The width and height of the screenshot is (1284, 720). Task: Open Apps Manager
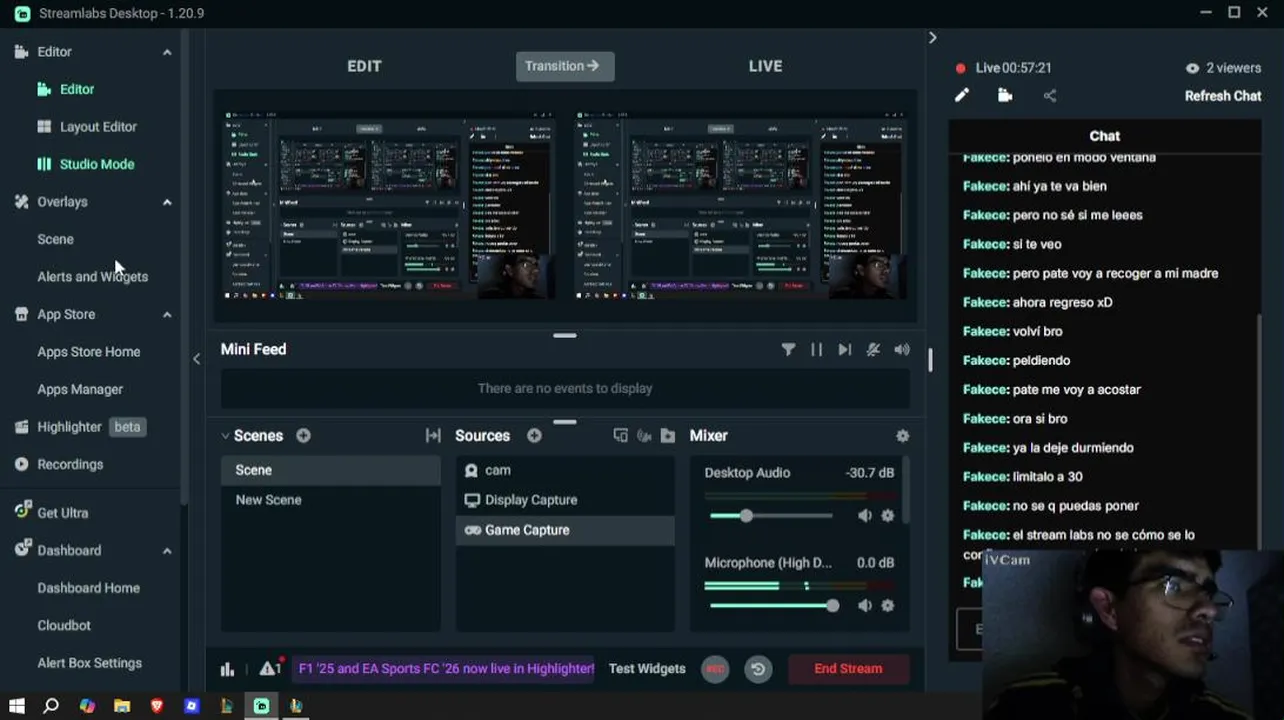pyautogui.click(x=80, y=389)
